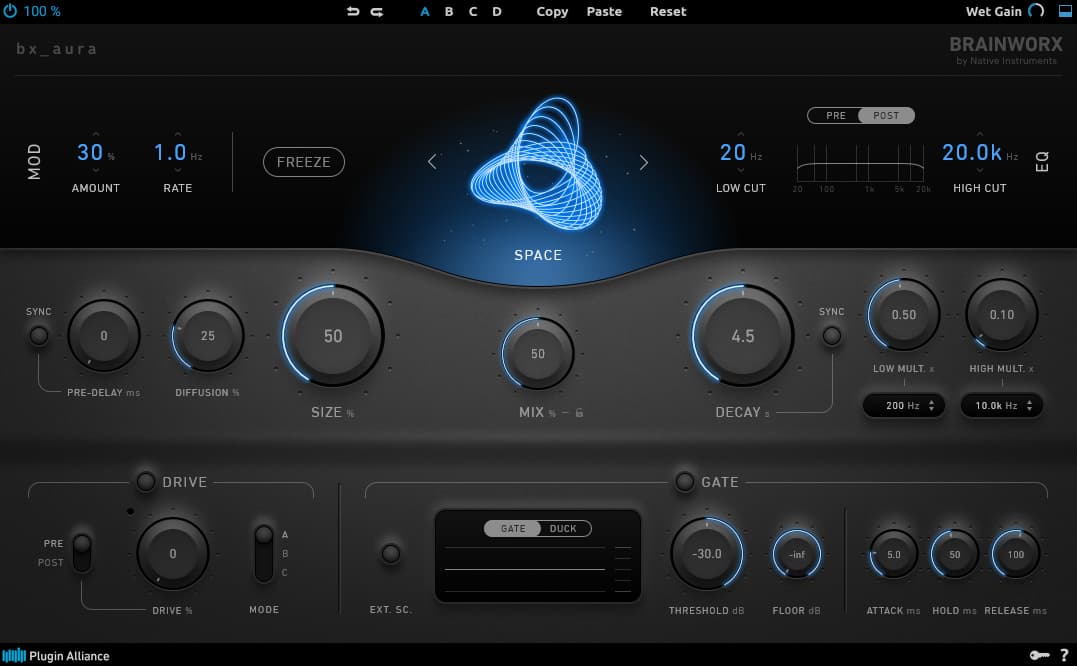Select previous reverb type with left chevron

tap(432, 162)
